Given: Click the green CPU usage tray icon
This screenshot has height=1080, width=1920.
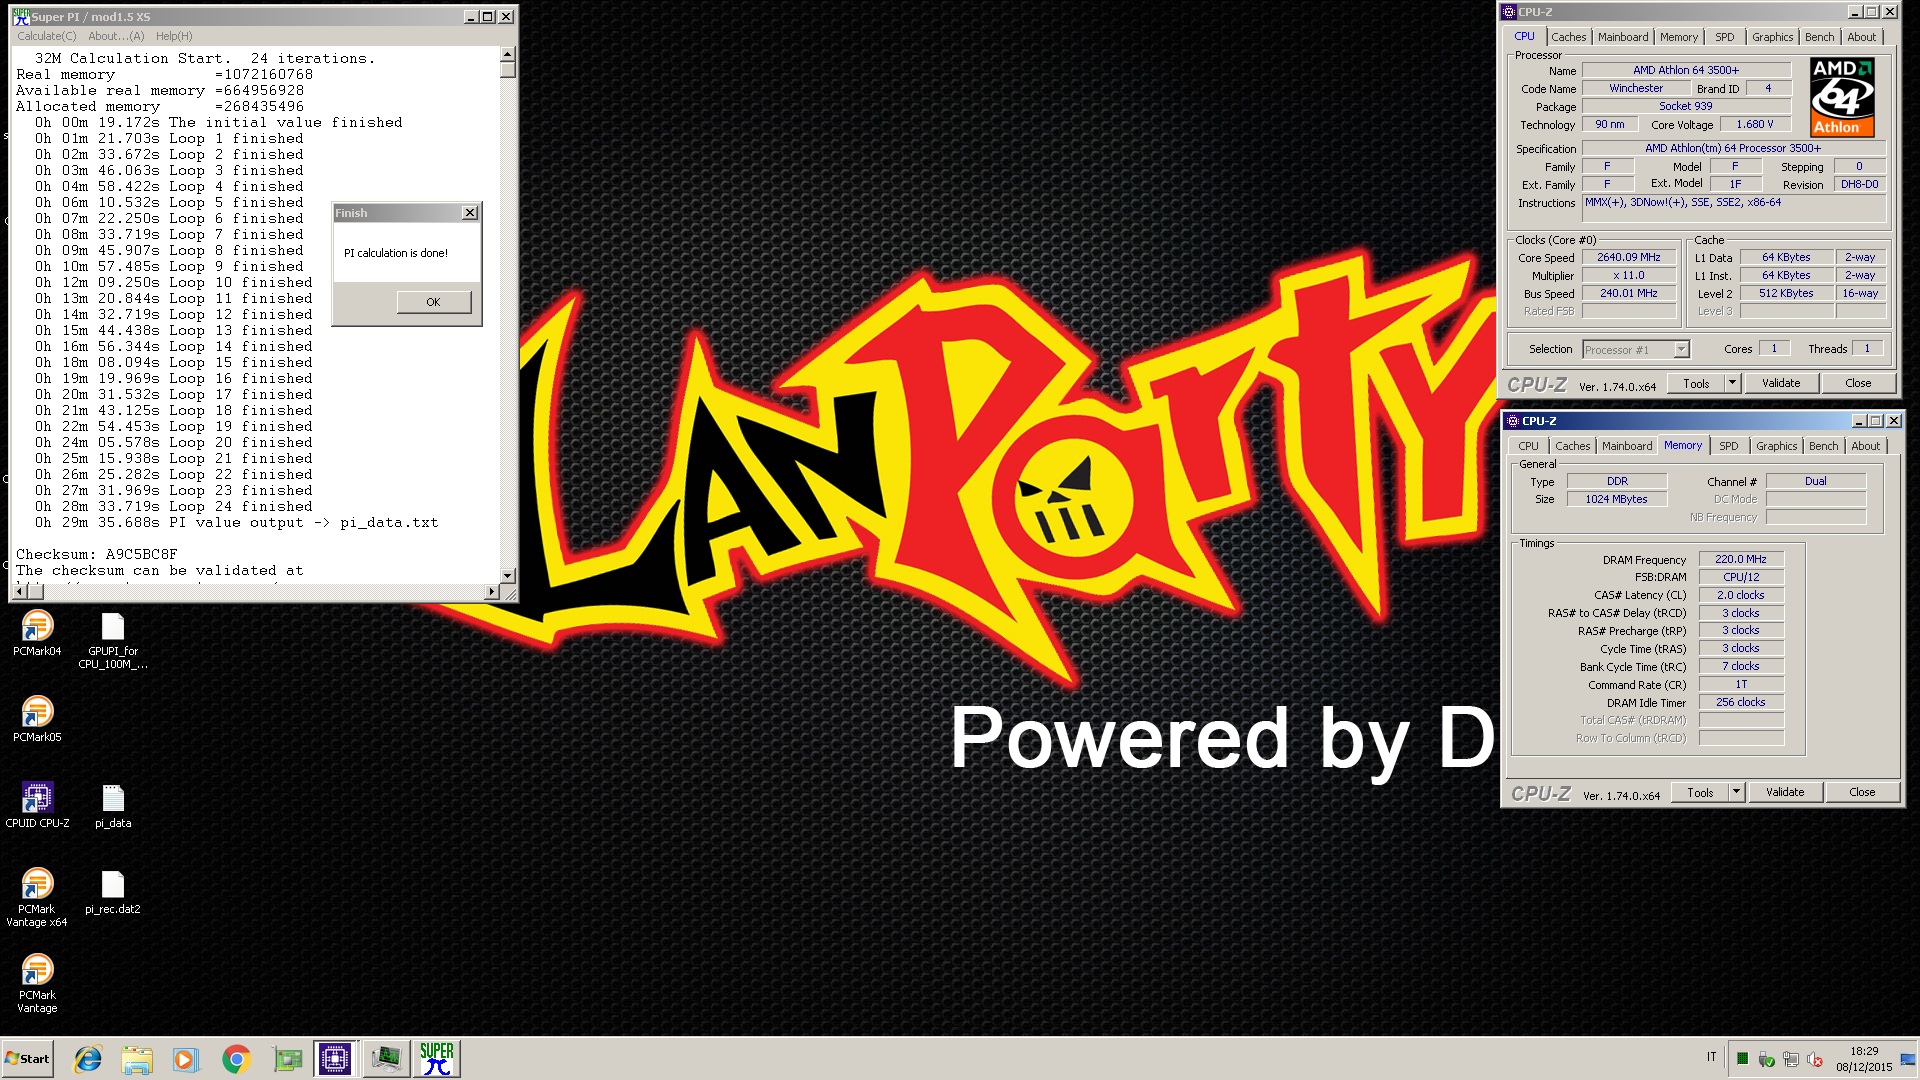Looking at the screenshot, I should point(1743,1059).
